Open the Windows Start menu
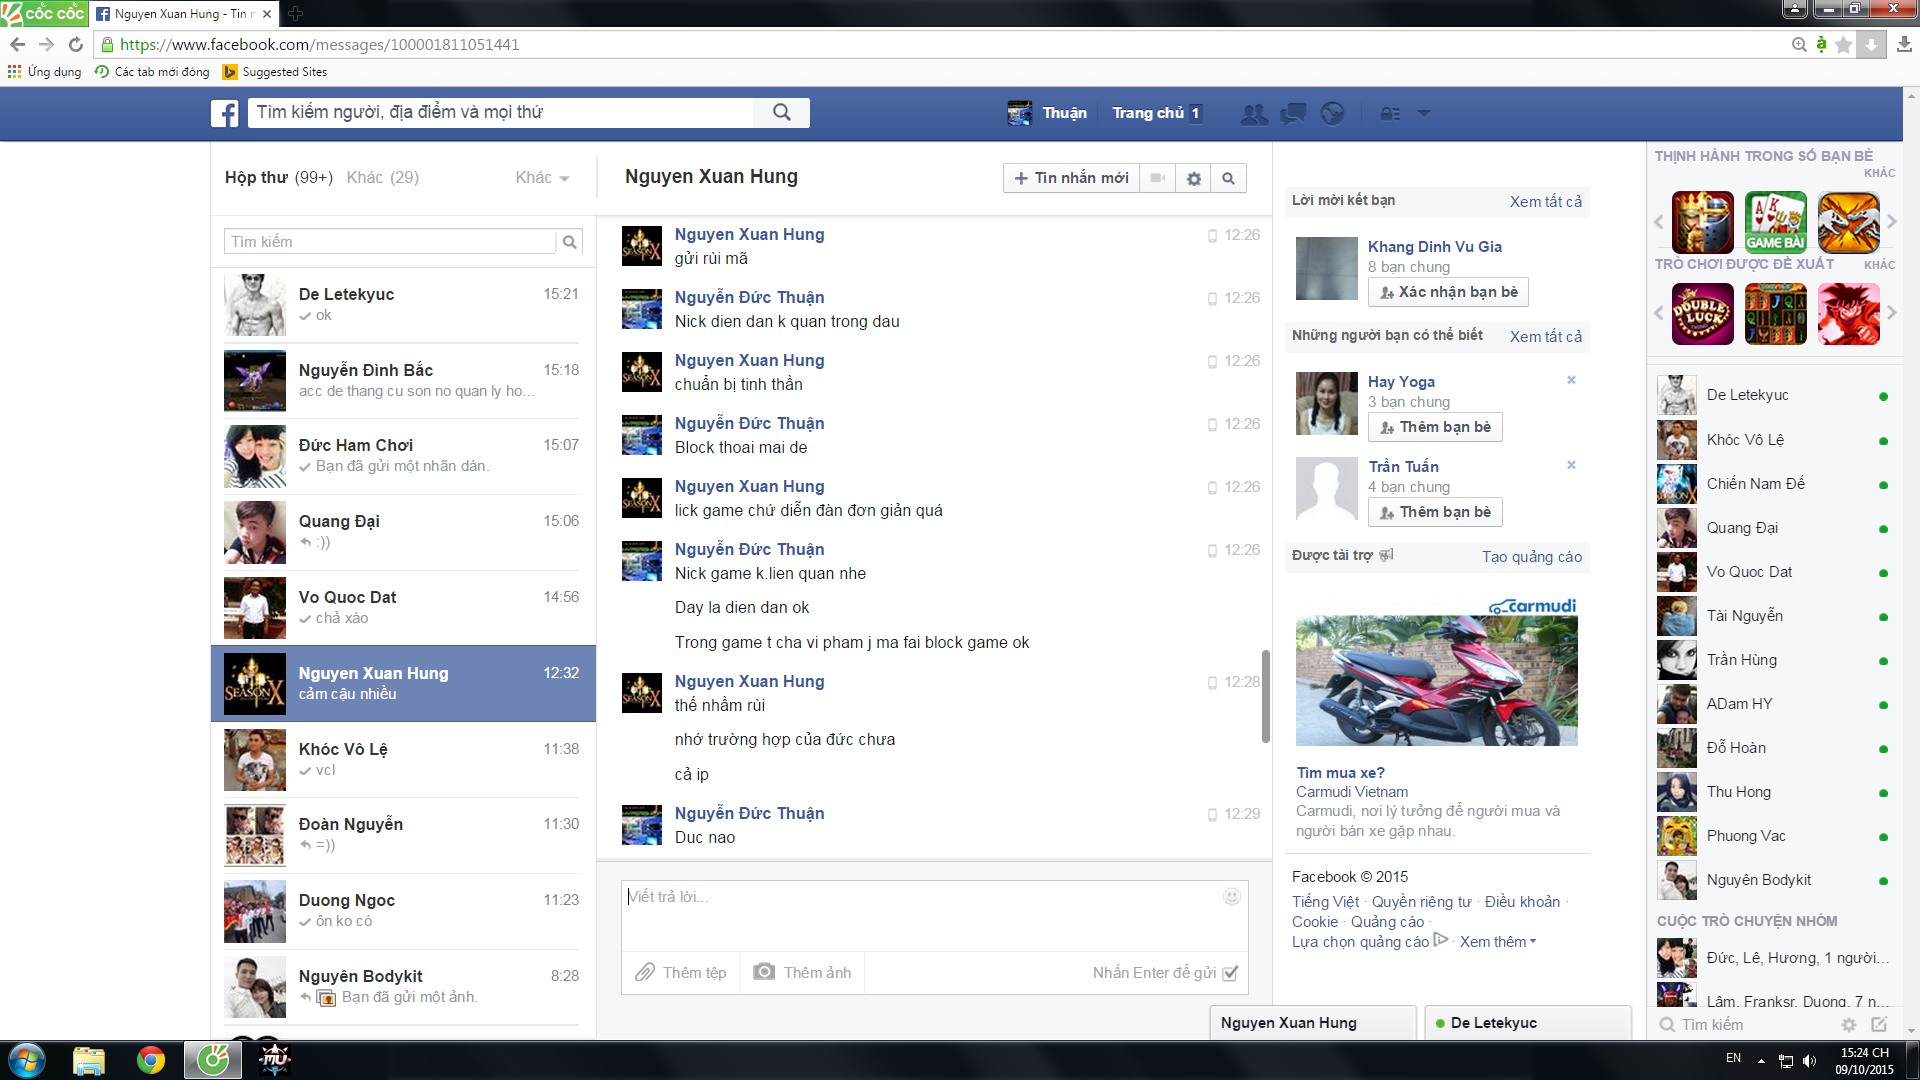Image resolution: width=1920 pixels, height=1080 pixels. point(27,1060)
